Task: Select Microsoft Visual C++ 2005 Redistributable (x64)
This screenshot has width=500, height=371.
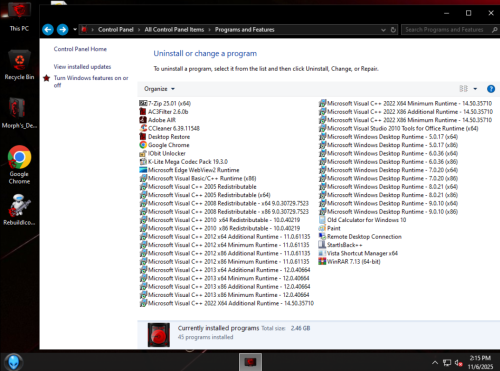Action: pos(205,195)
